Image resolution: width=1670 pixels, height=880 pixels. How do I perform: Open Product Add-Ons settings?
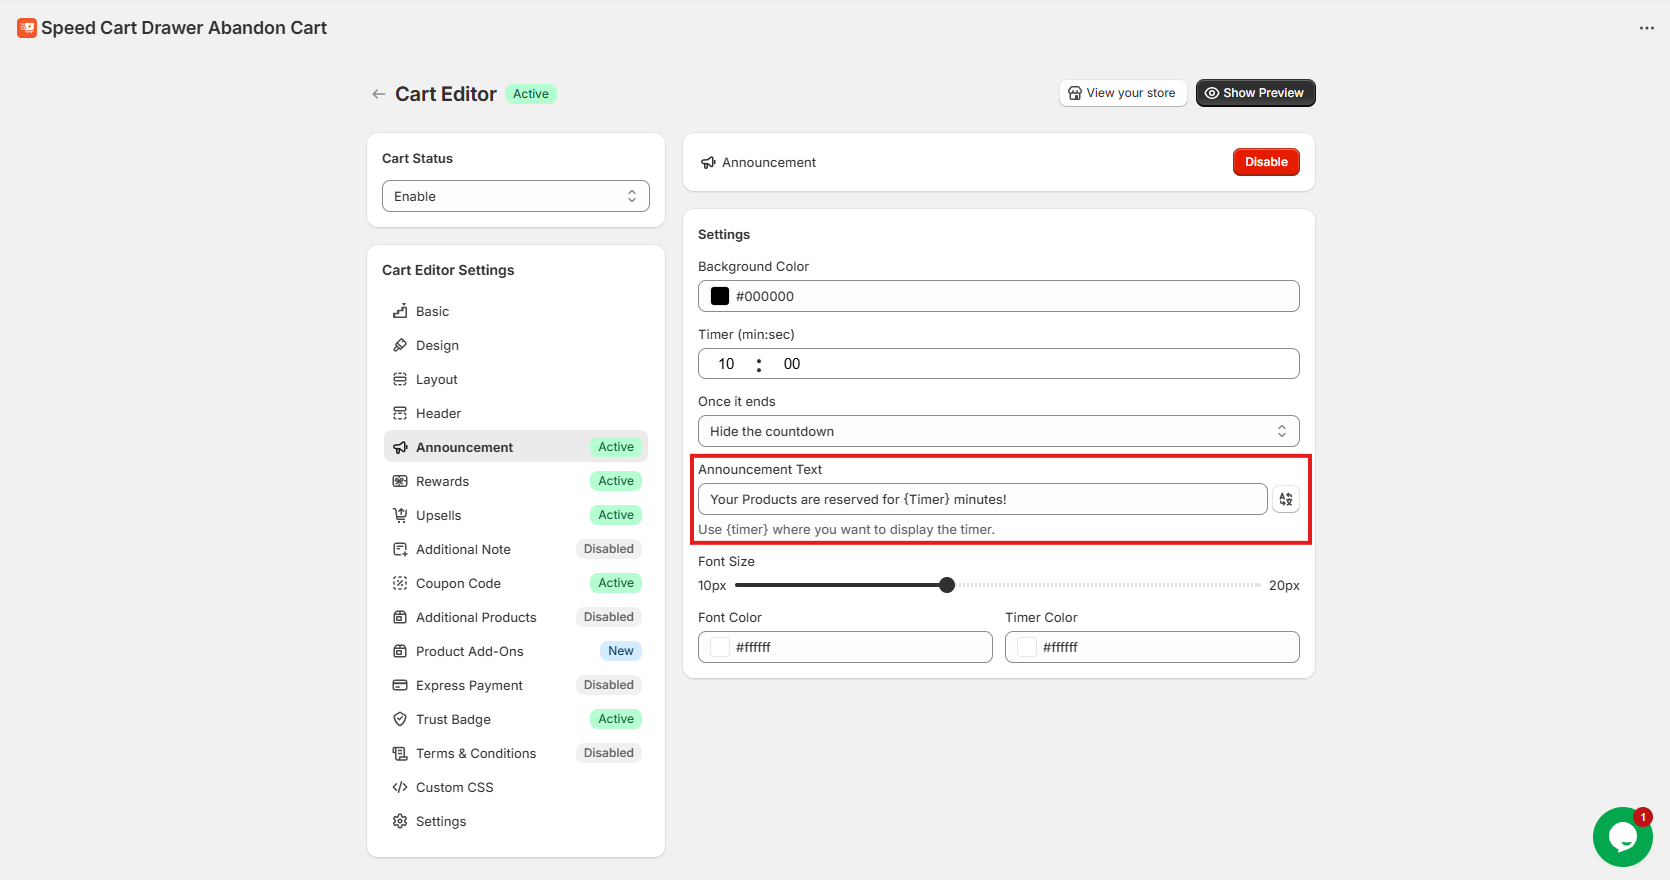tap(469, 651)
